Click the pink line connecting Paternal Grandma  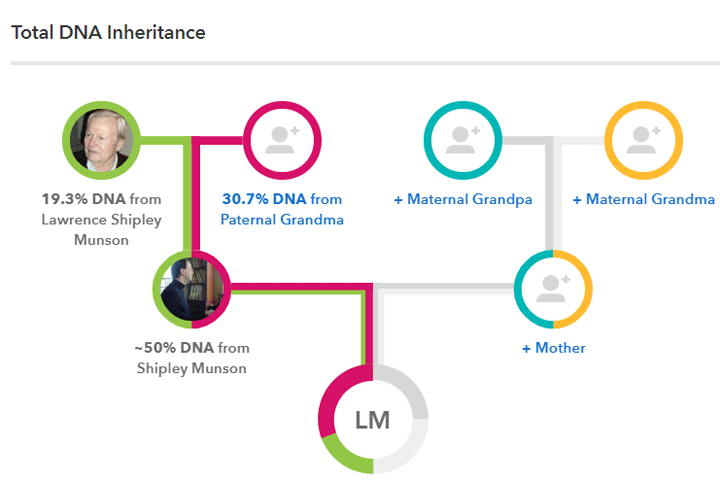pos(217,140)
